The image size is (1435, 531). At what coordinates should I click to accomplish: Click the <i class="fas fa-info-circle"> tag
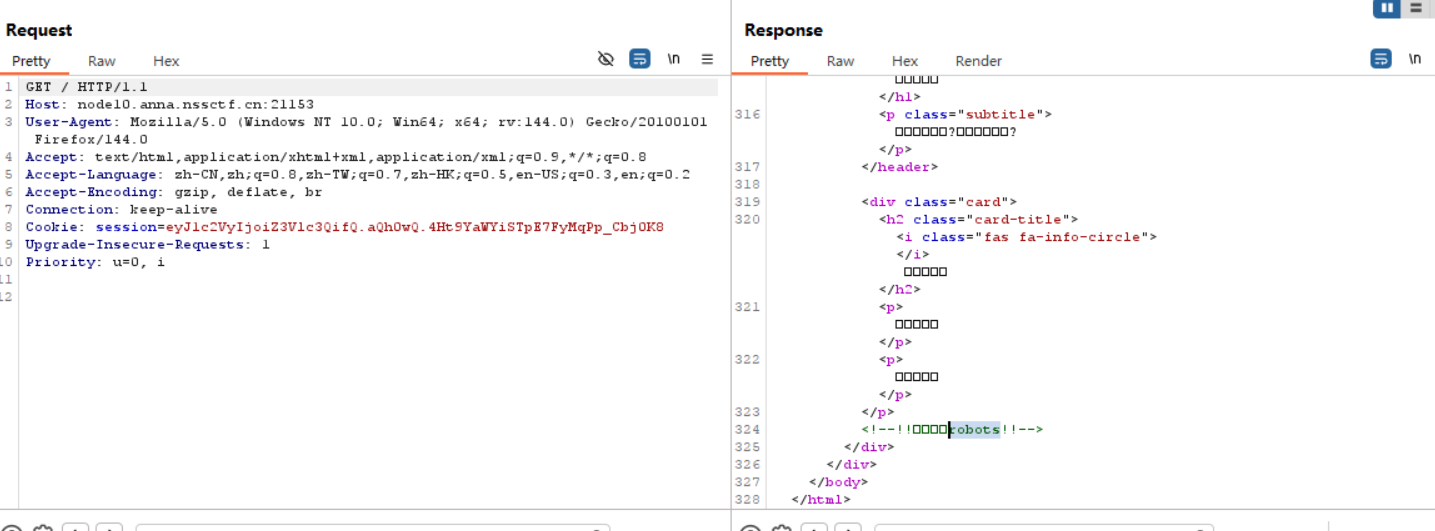pyautogui.click(x=1026, y=237)
